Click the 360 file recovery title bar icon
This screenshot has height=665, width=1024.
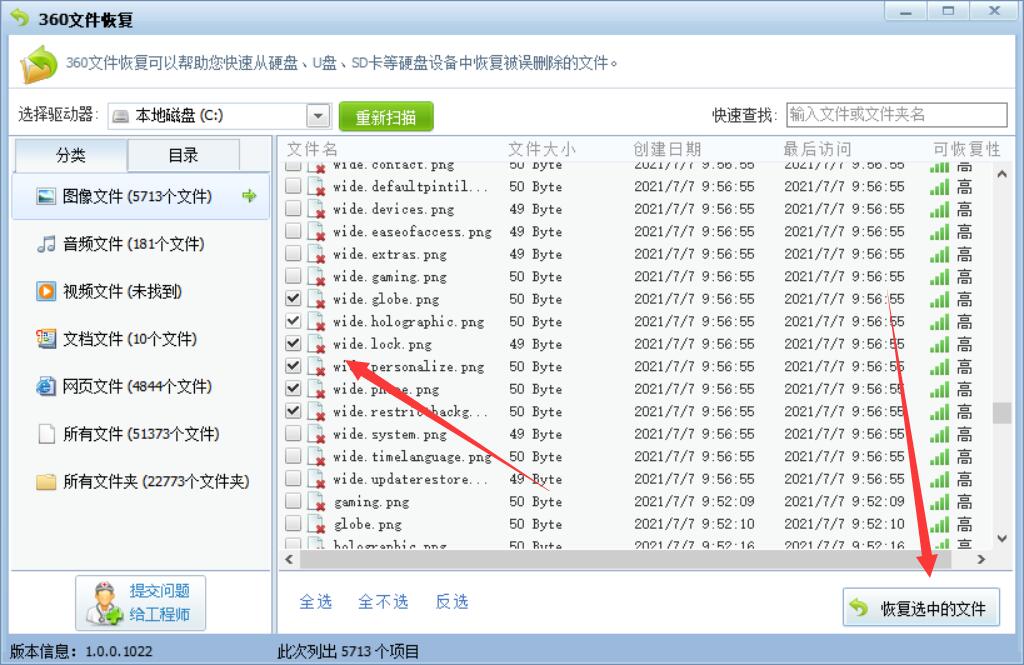[x=20, y=18]
